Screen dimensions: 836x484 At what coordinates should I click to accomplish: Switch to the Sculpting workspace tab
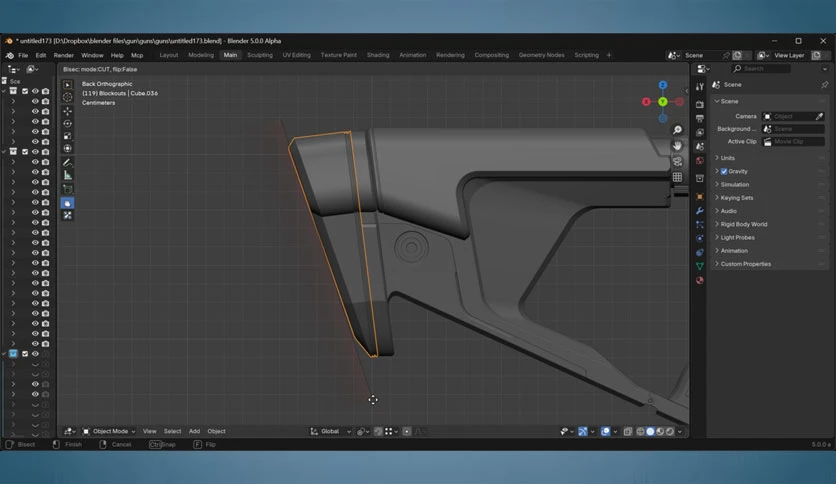click(x=260, y=55)
